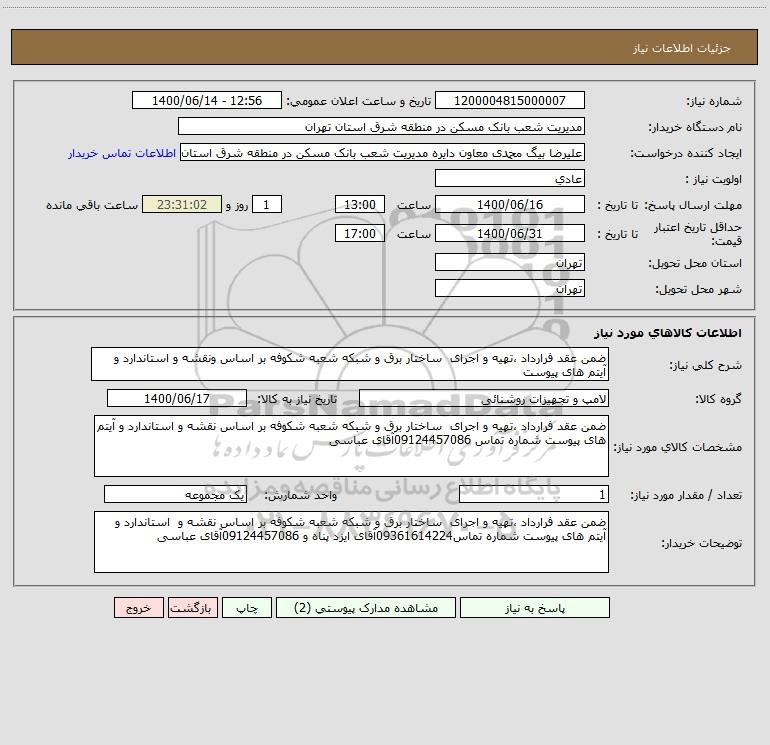Click the مشخصات کالای مورد نیاز label
The height and width of the screenshot is (745, 770).
click(679, 447)
